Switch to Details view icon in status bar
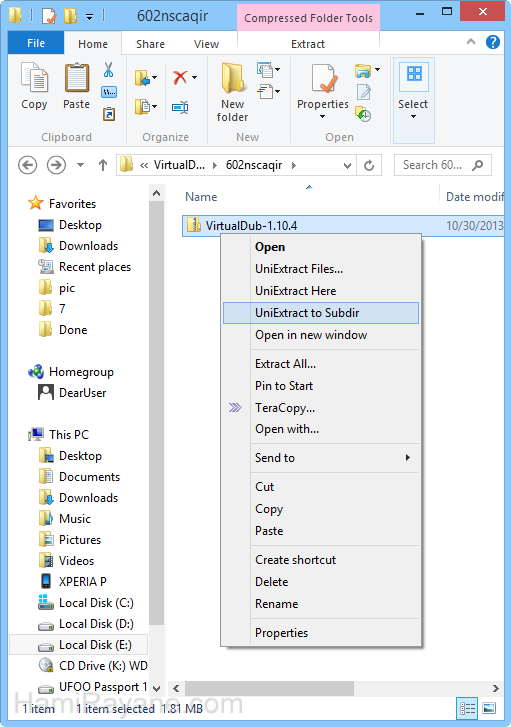511x727 pixels. click(x=467, y=708)
